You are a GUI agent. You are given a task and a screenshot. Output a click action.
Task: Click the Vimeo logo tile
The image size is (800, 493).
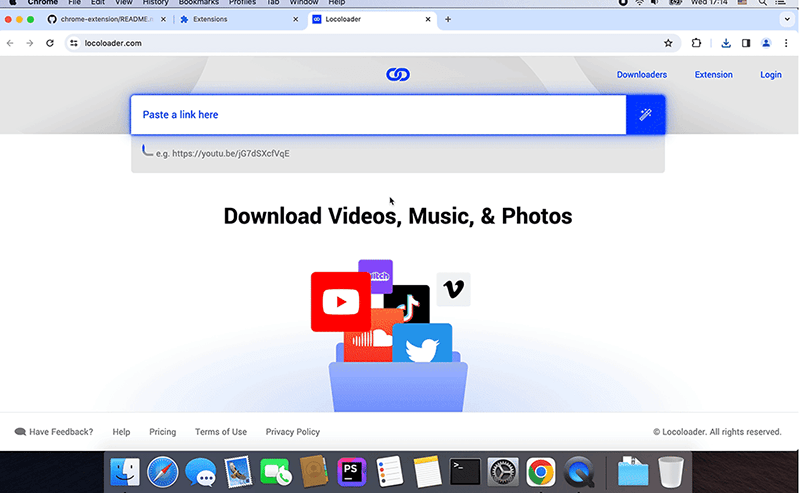[x=453, y=289]
